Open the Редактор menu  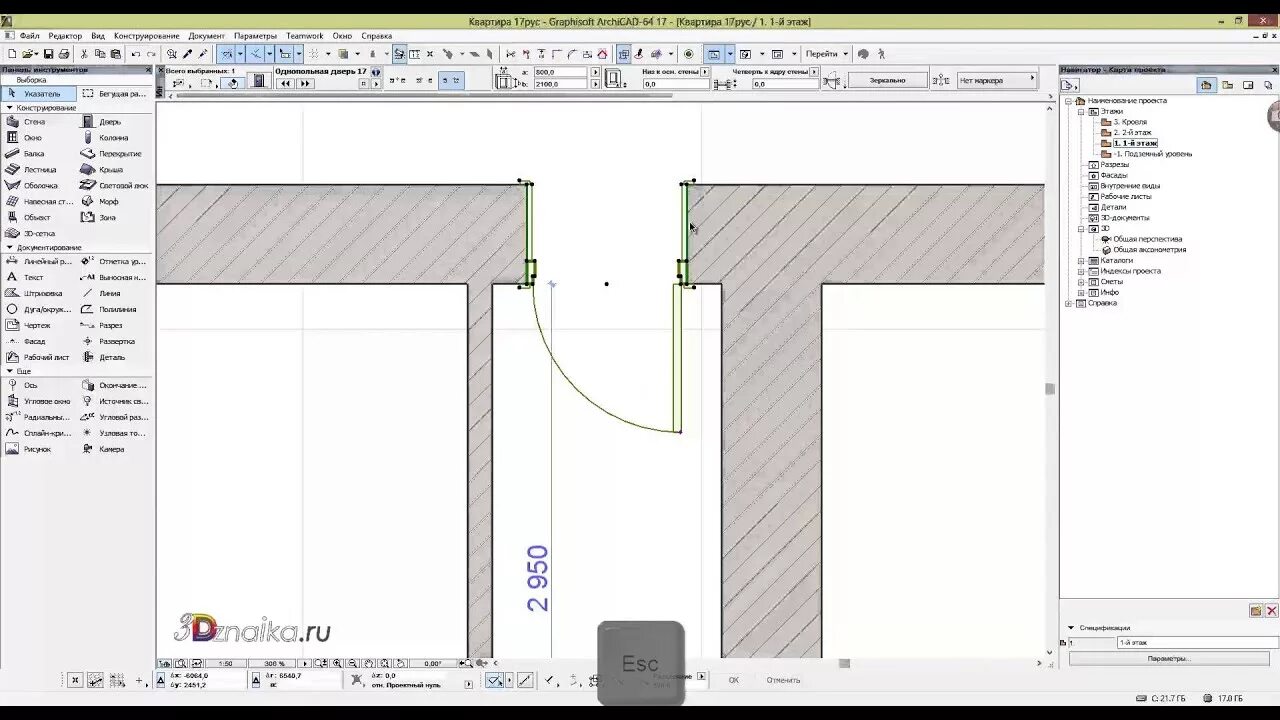[65, 36]
